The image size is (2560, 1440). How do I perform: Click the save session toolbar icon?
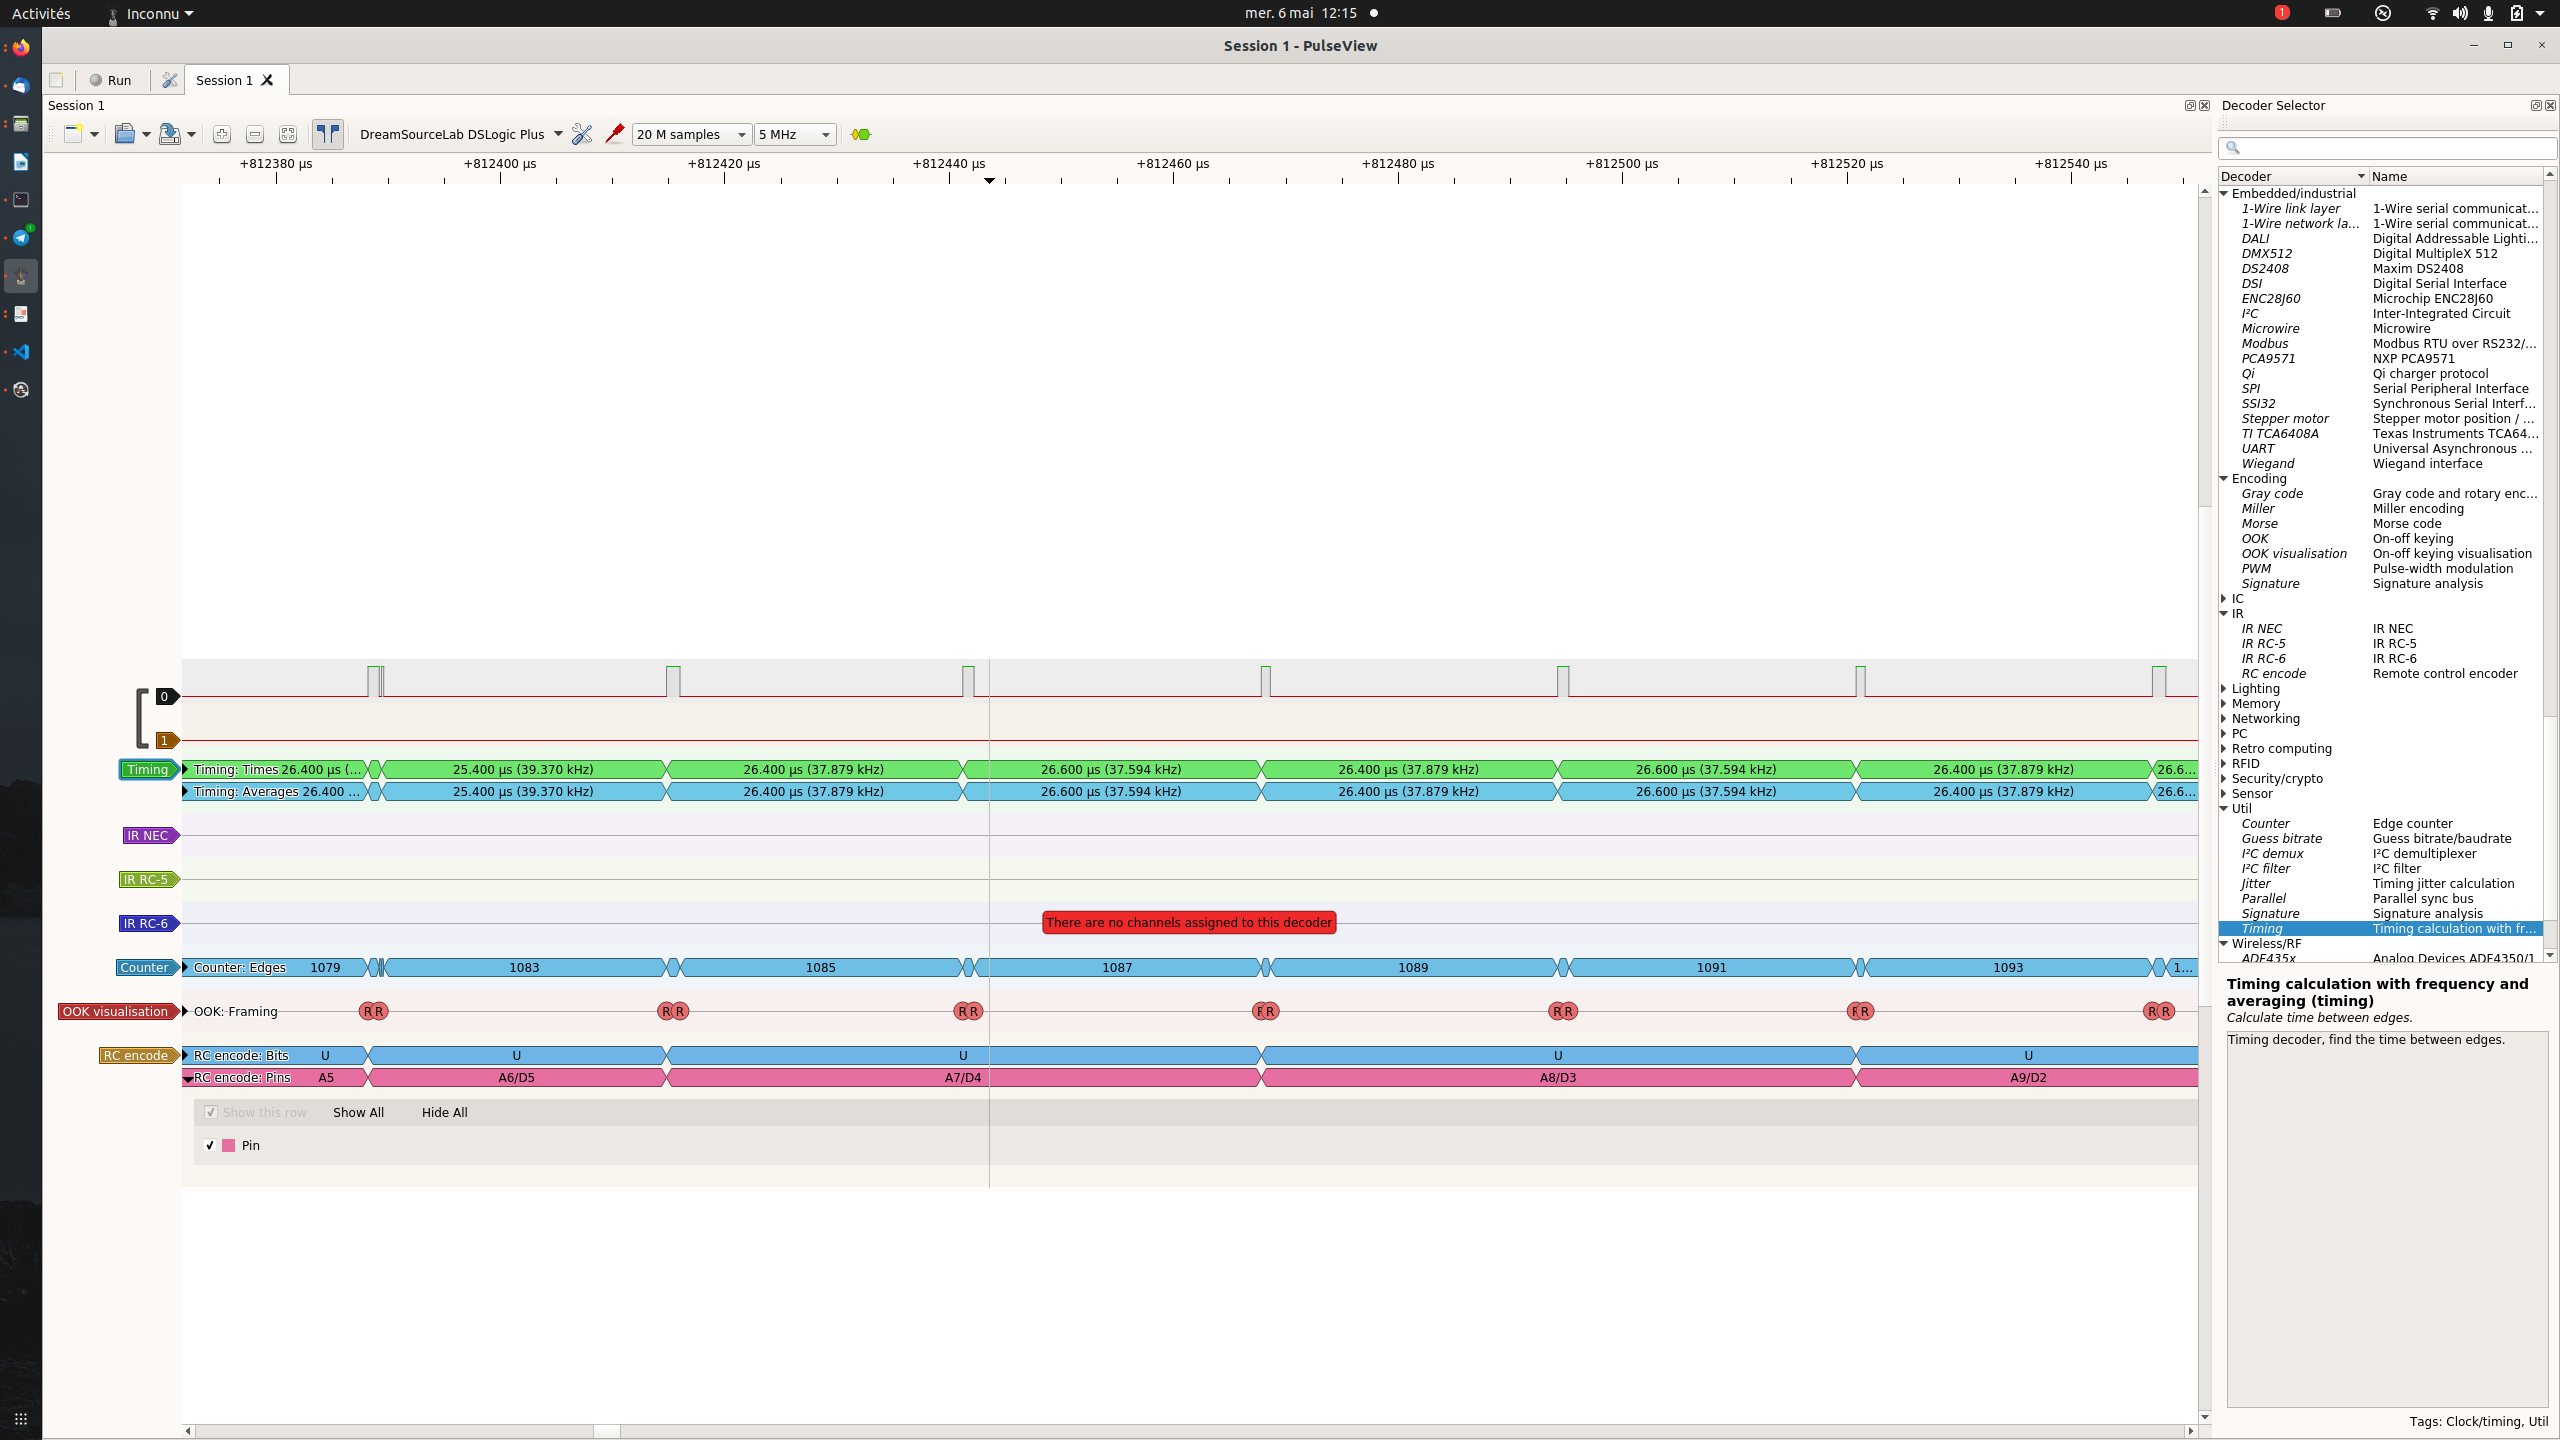(168, 134)
